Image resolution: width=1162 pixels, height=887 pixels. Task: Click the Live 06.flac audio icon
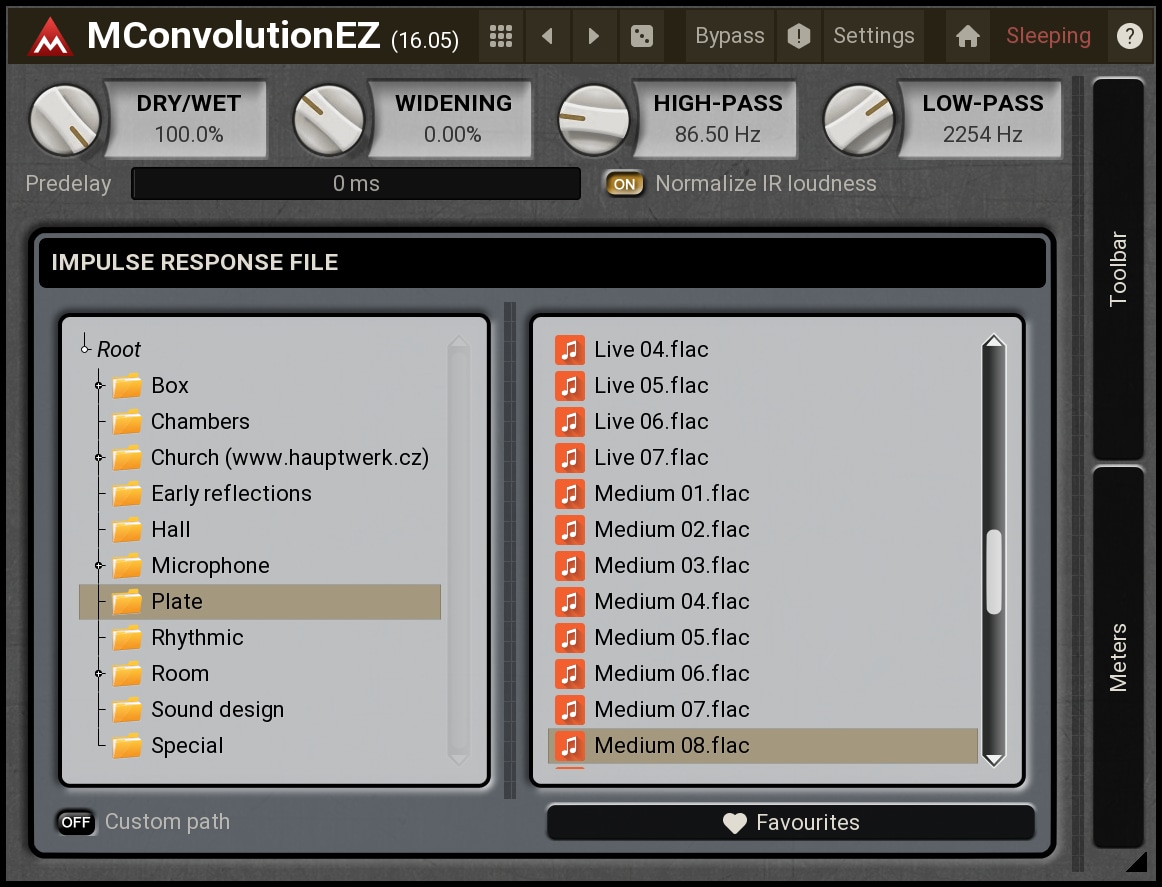tap(570, 422)
